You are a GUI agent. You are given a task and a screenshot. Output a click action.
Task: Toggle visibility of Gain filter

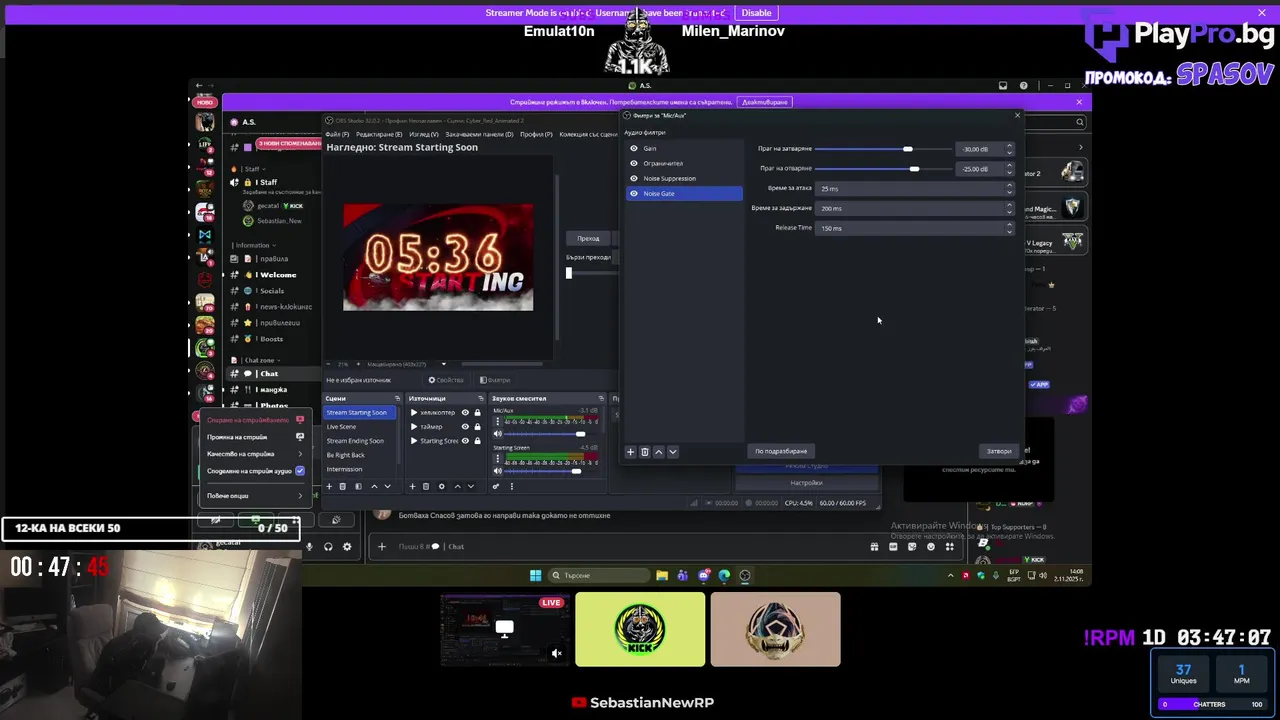point(634,148)
